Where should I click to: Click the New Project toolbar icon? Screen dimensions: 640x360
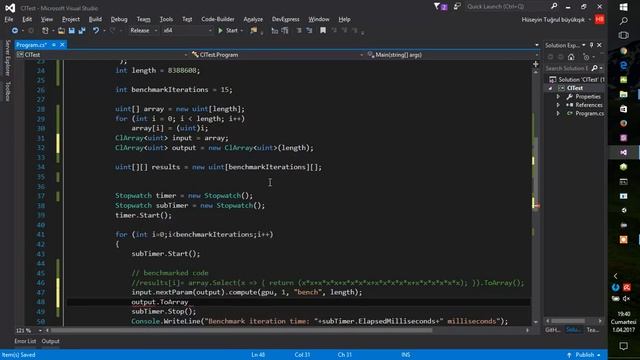pyautogui.click(x=45, y=31)
